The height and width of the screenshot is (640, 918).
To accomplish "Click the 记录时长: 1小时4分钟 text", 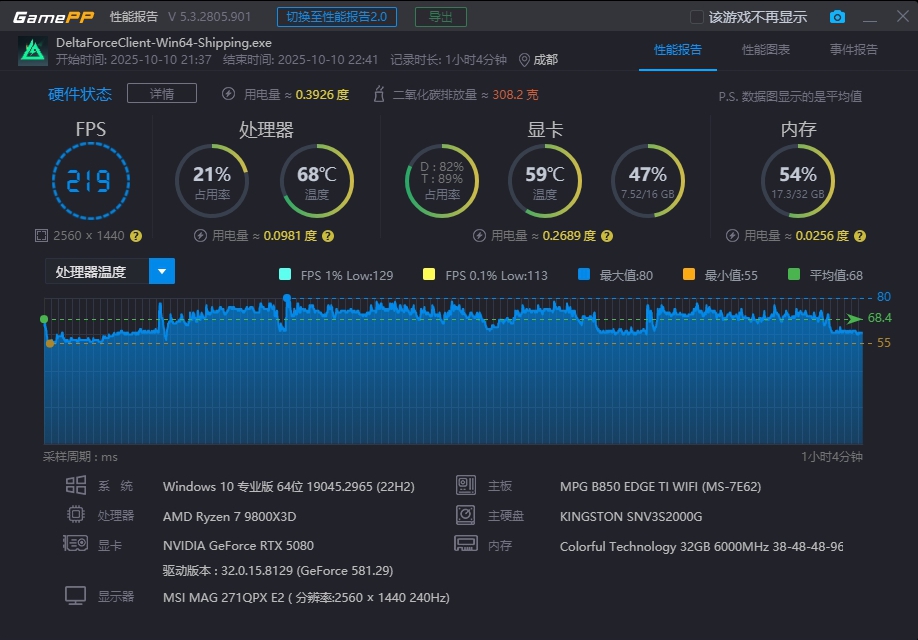I will (x=448, y=60).
